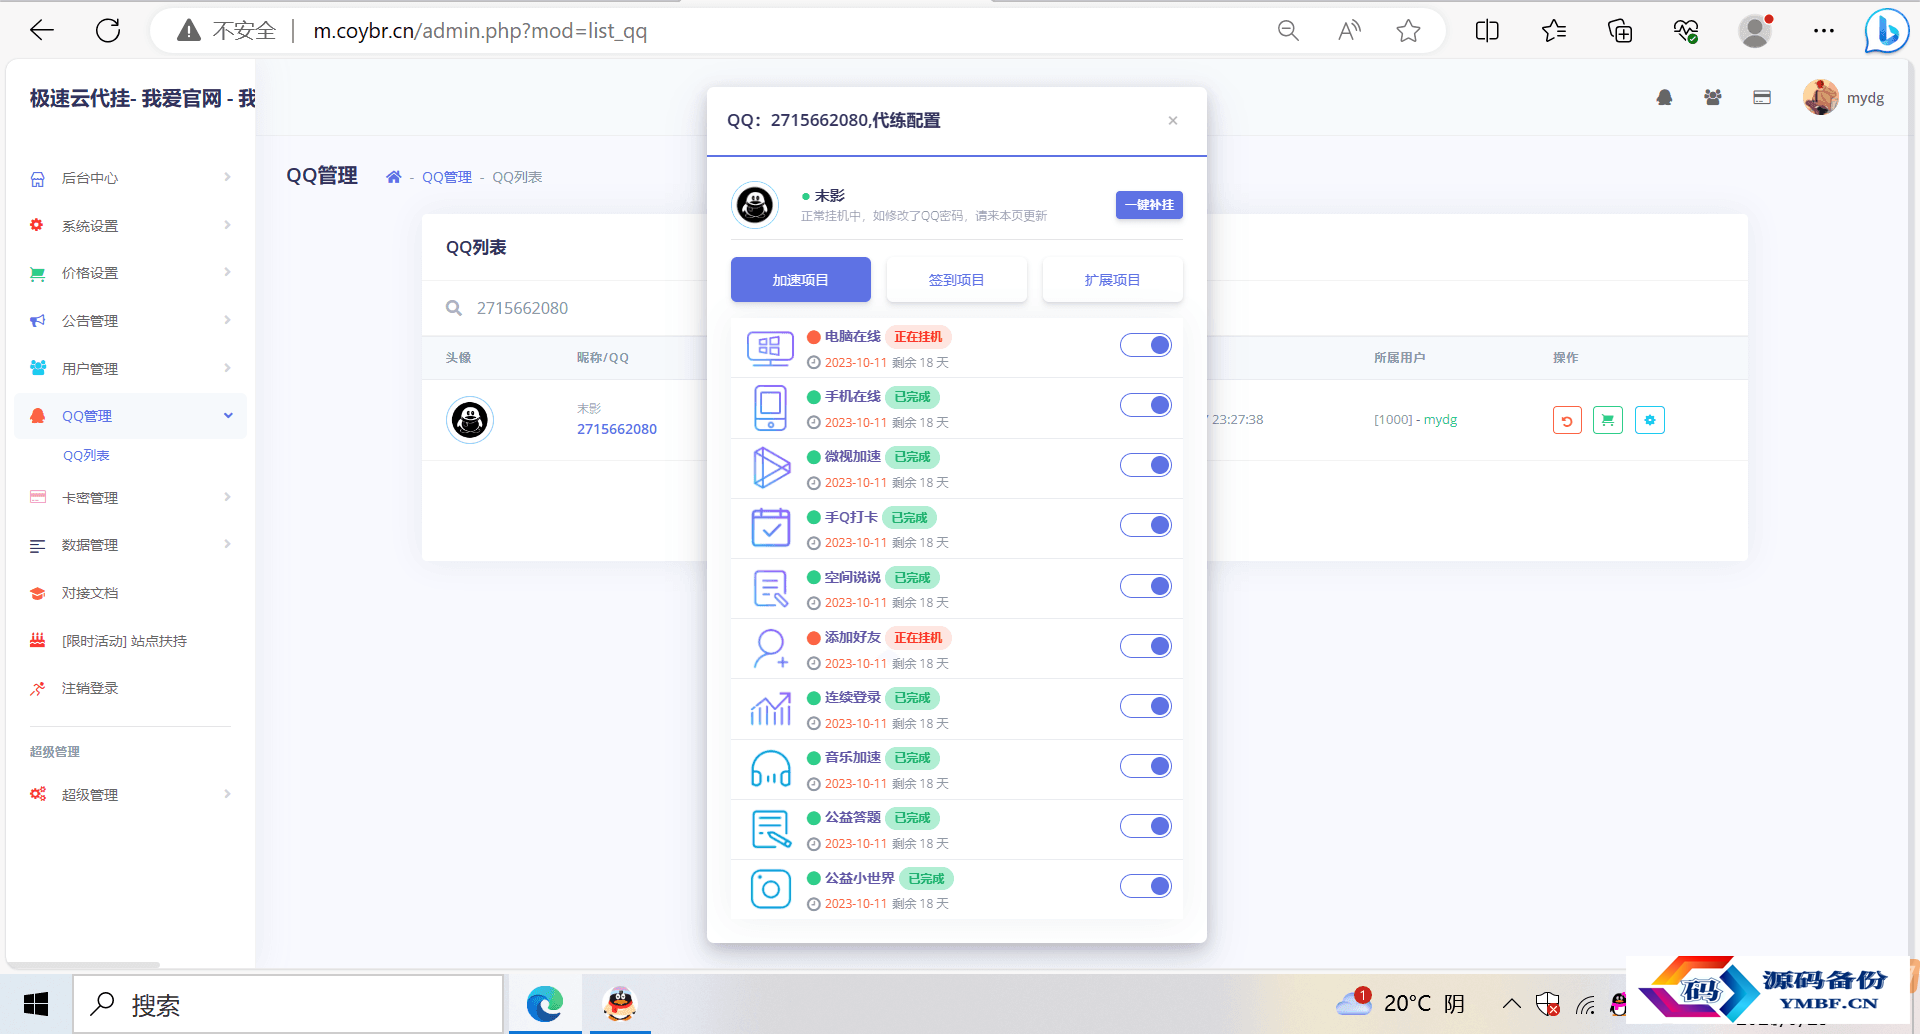Image resolution: width=1920 pixels, height=1034 pixels.
Task: Select the 加速项目 tab
Action: point(800,280)
